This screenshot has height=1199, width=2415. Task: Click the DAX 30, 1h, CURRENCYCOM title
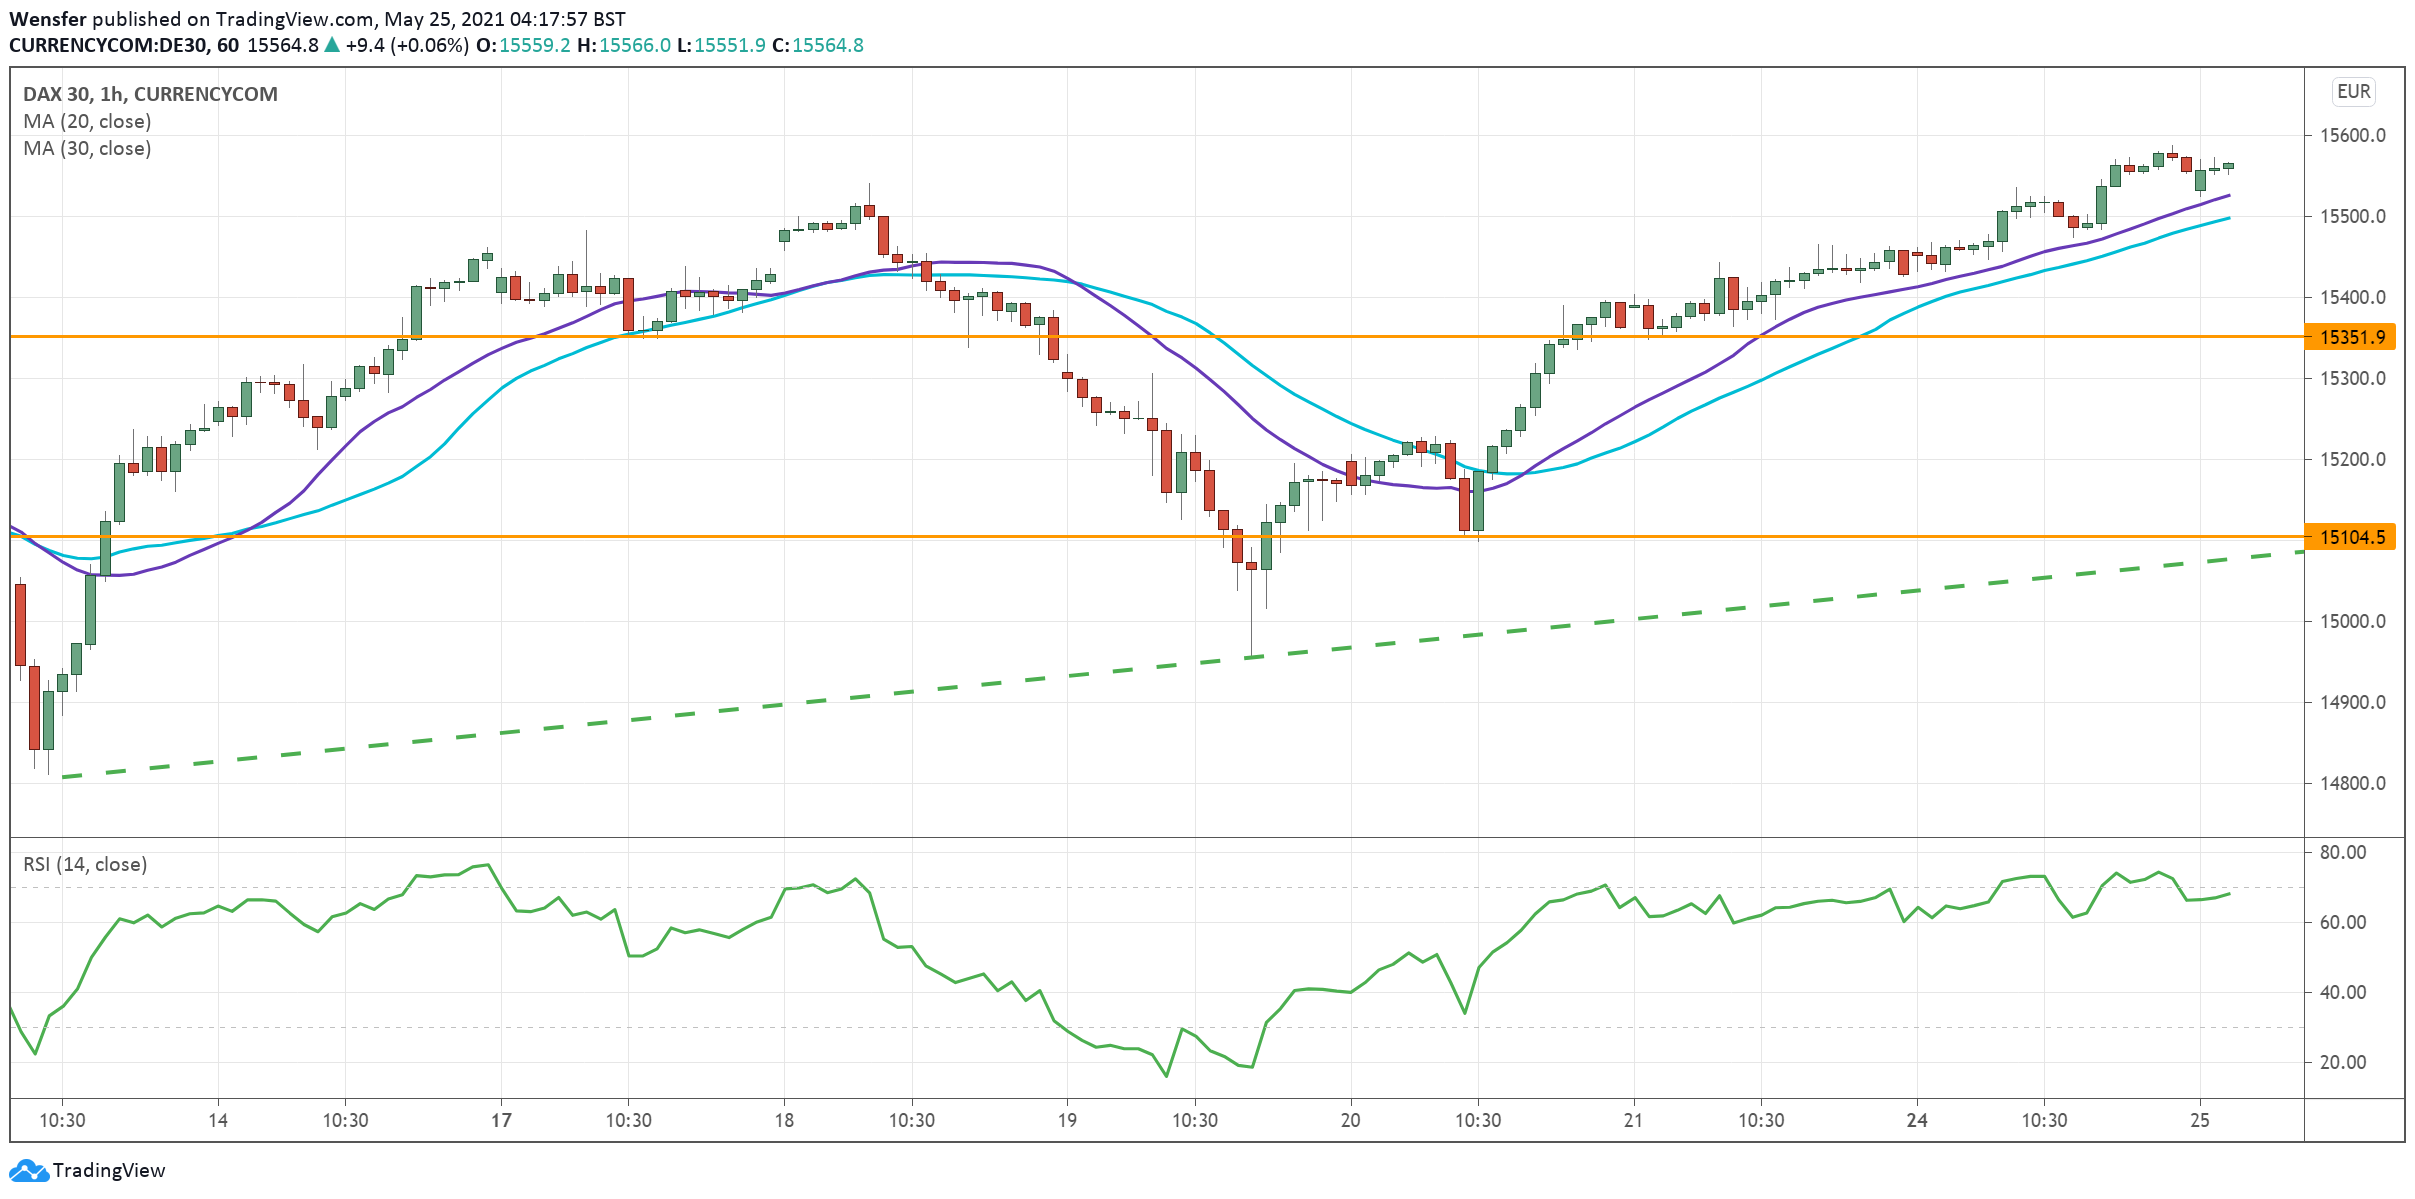[x=150, y=94]
